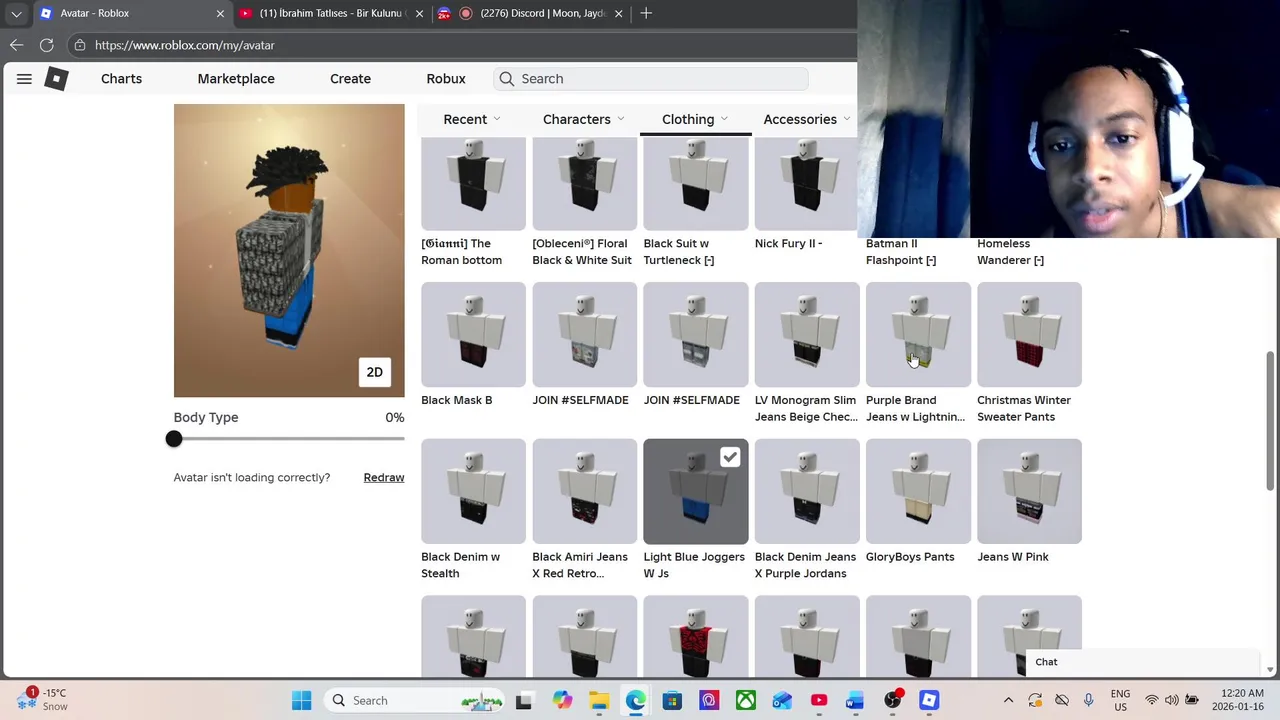Open Homeless Wanderer item link
The width and height of the screenshot is (1280, 720).
tap(1010, 252)
